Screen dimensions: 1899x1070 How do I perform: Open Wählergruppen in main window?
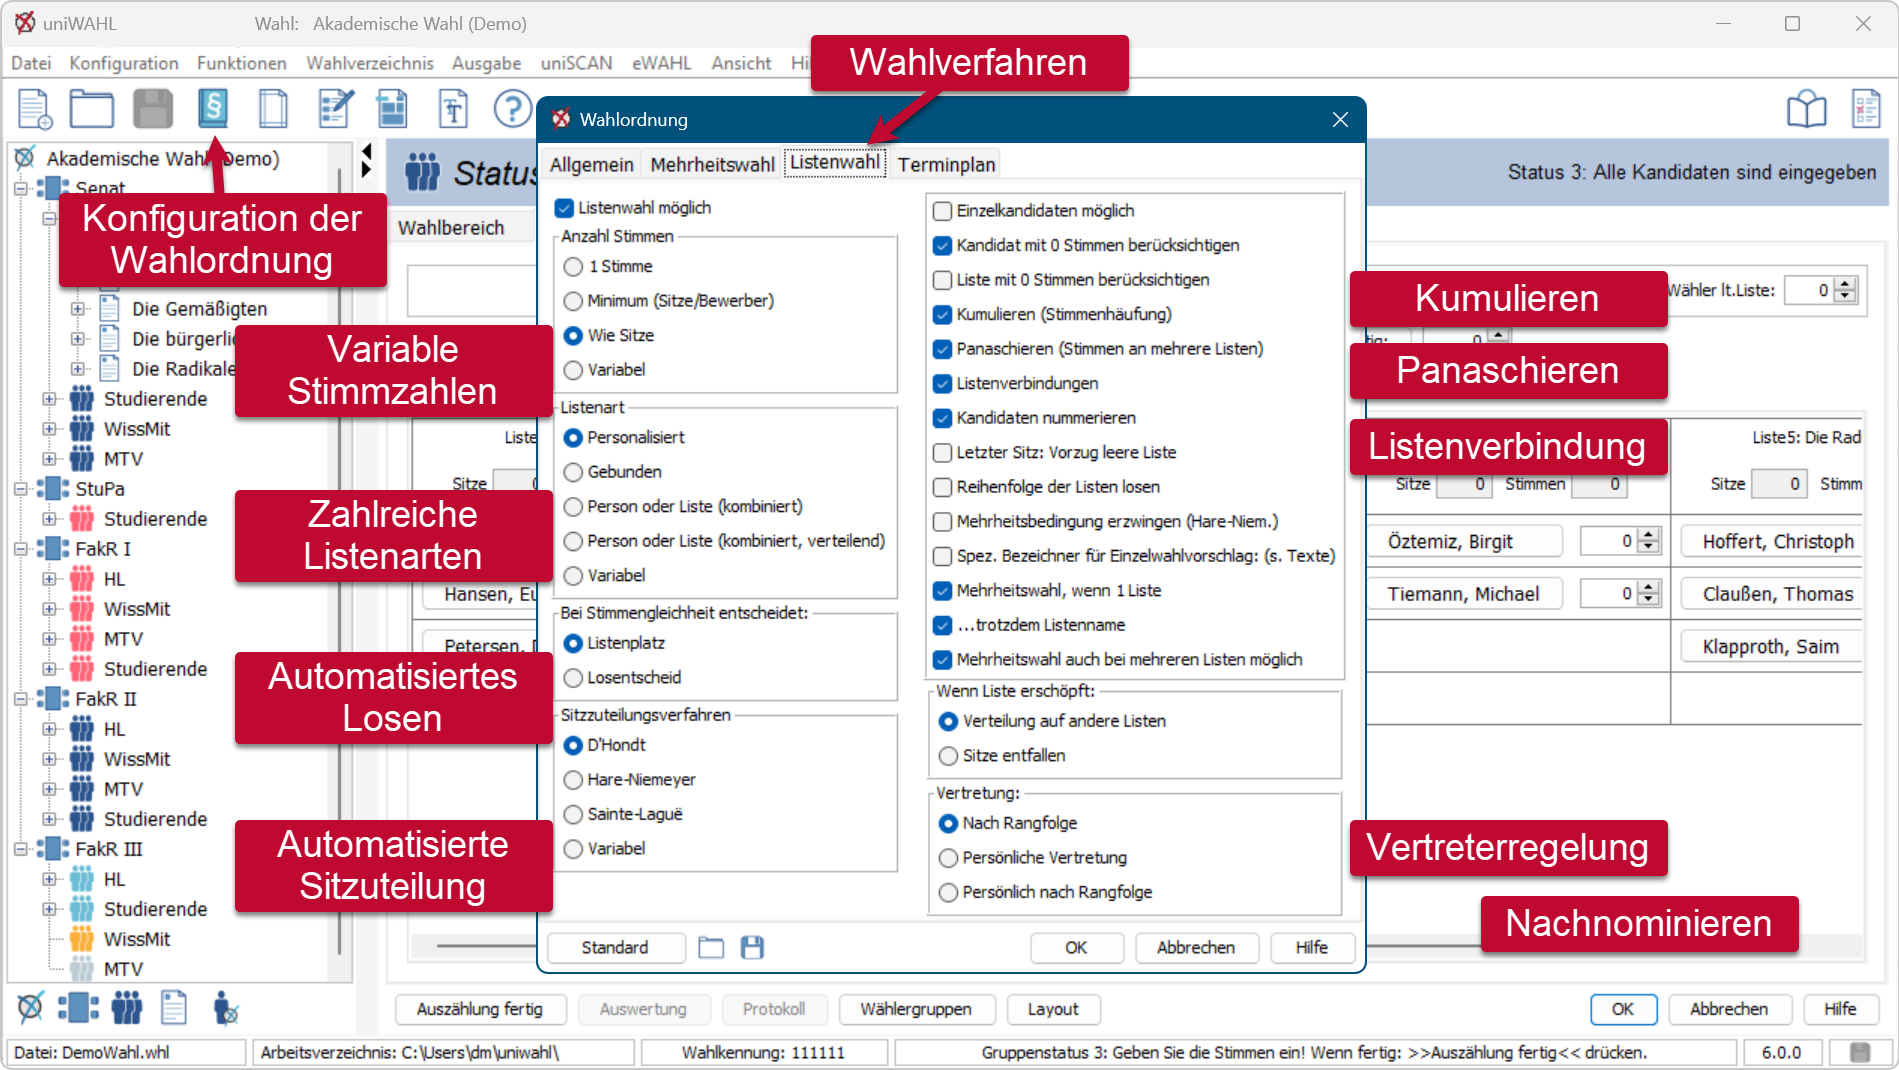916,1010
